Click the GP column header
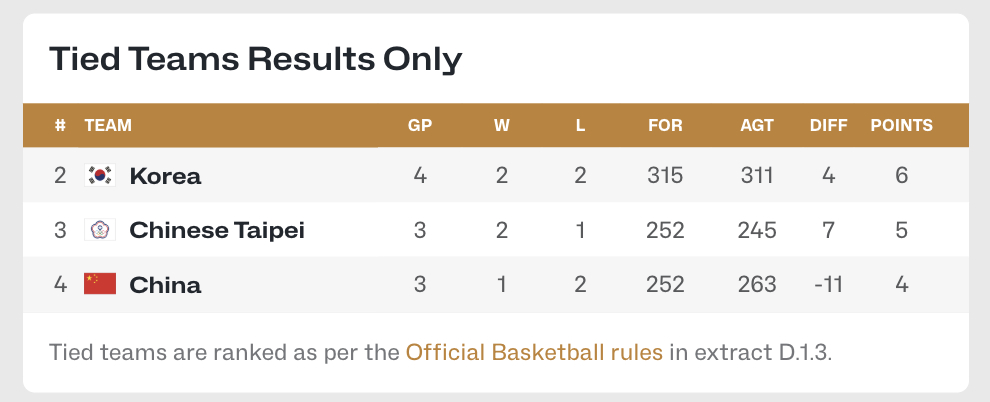Image resolution: width=990 pixels, height=402 pixels. click(x=420, y=126)
